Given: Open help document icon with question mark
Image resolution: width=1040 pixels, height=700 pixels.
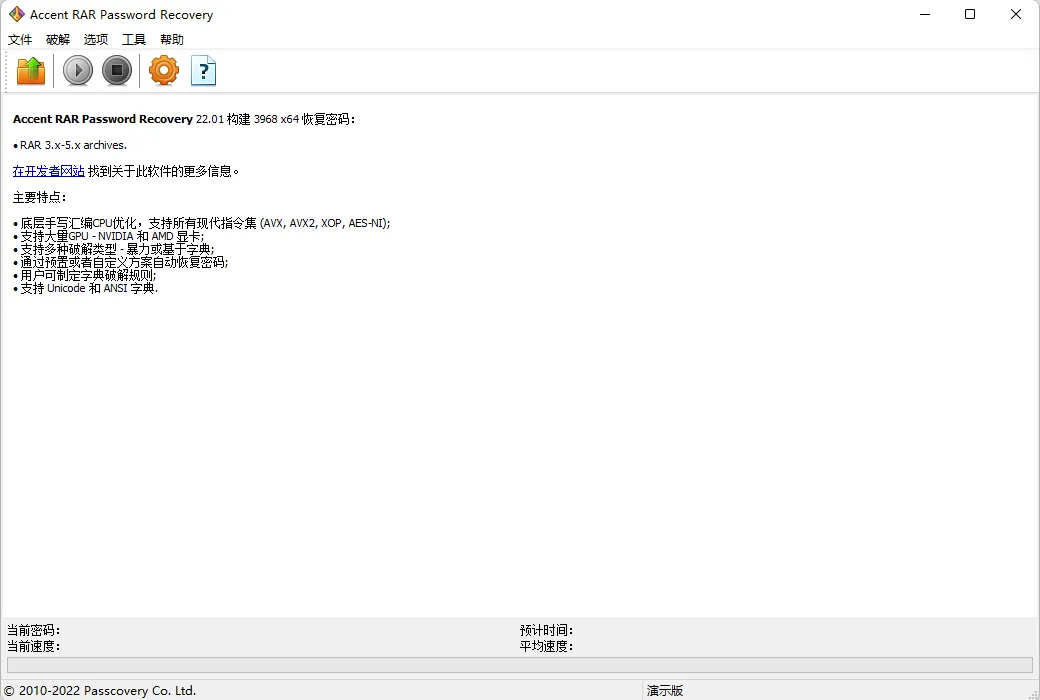Looking at the screenshot, I should click(x=204, y=70).
